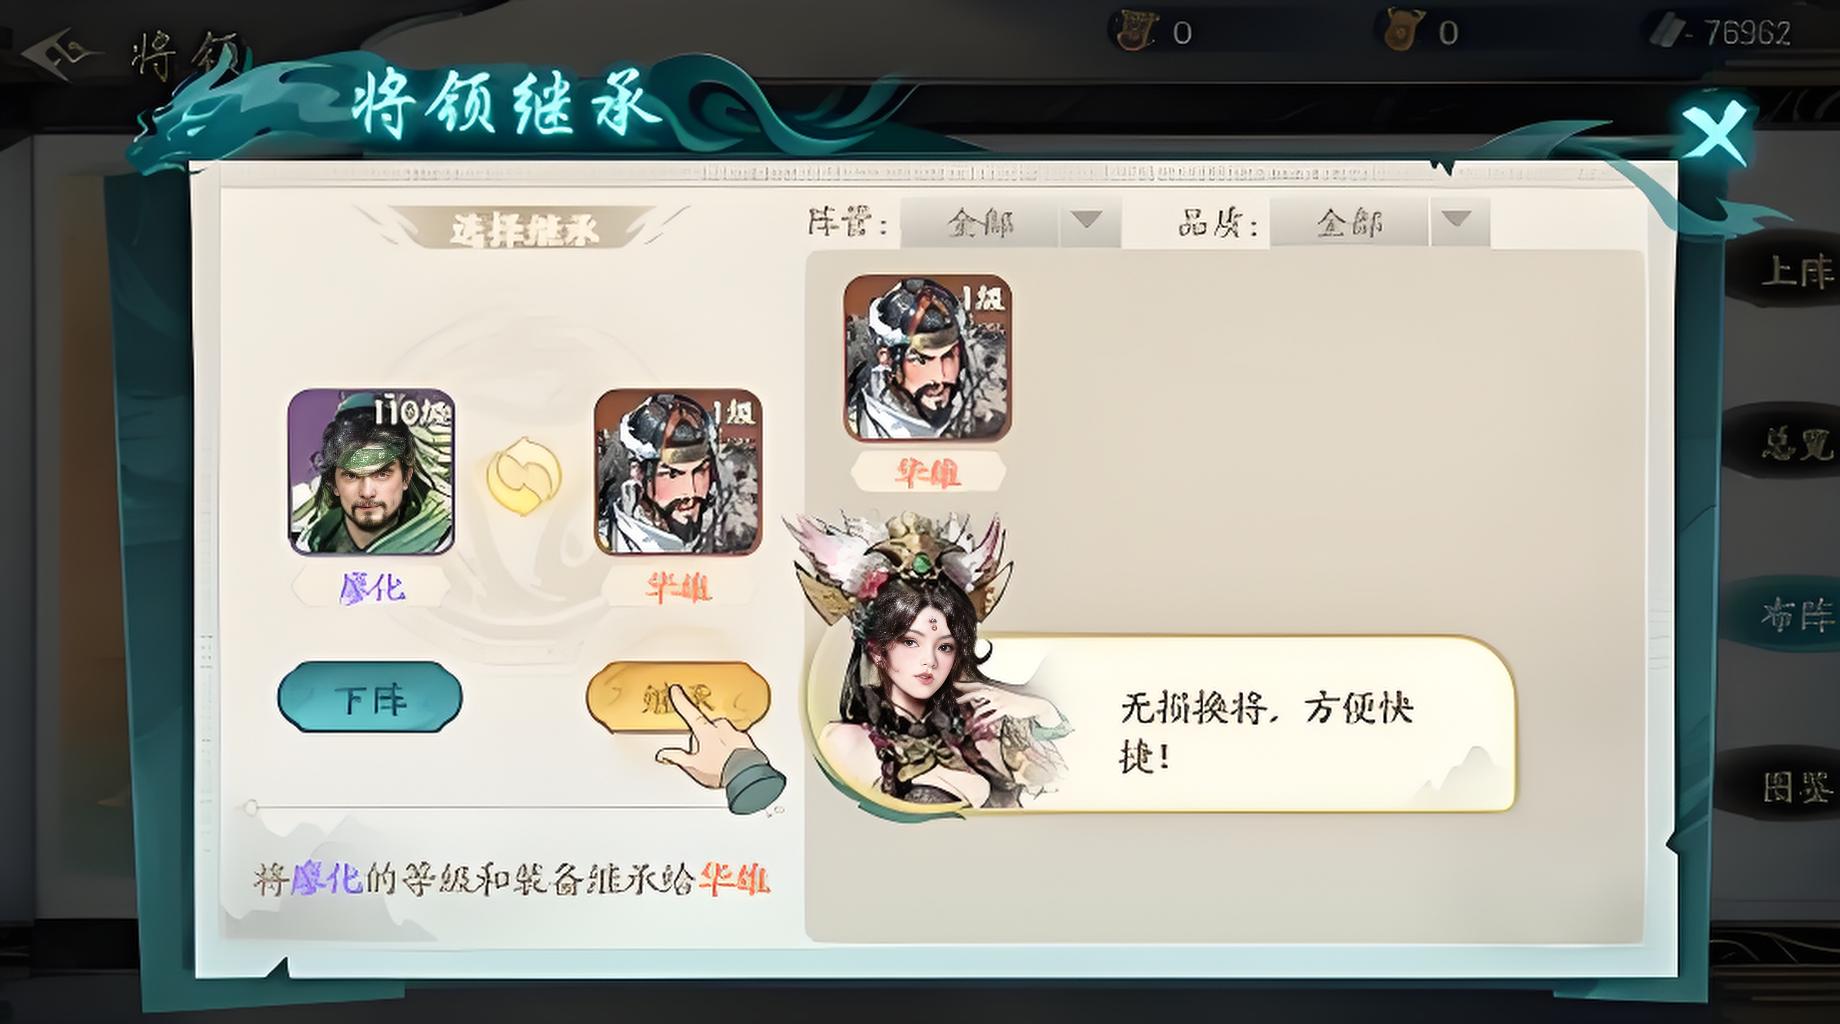
Task: Select 廖化 level 110 general portrait
Action: point(371,472)
